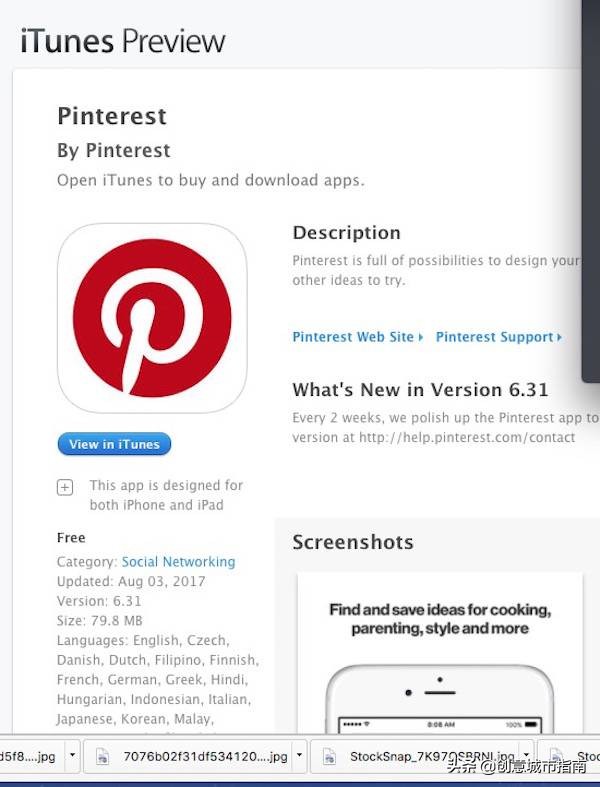Click the red Pinterest app icon
Screen dimensions: 600x787
pos(152,318)
